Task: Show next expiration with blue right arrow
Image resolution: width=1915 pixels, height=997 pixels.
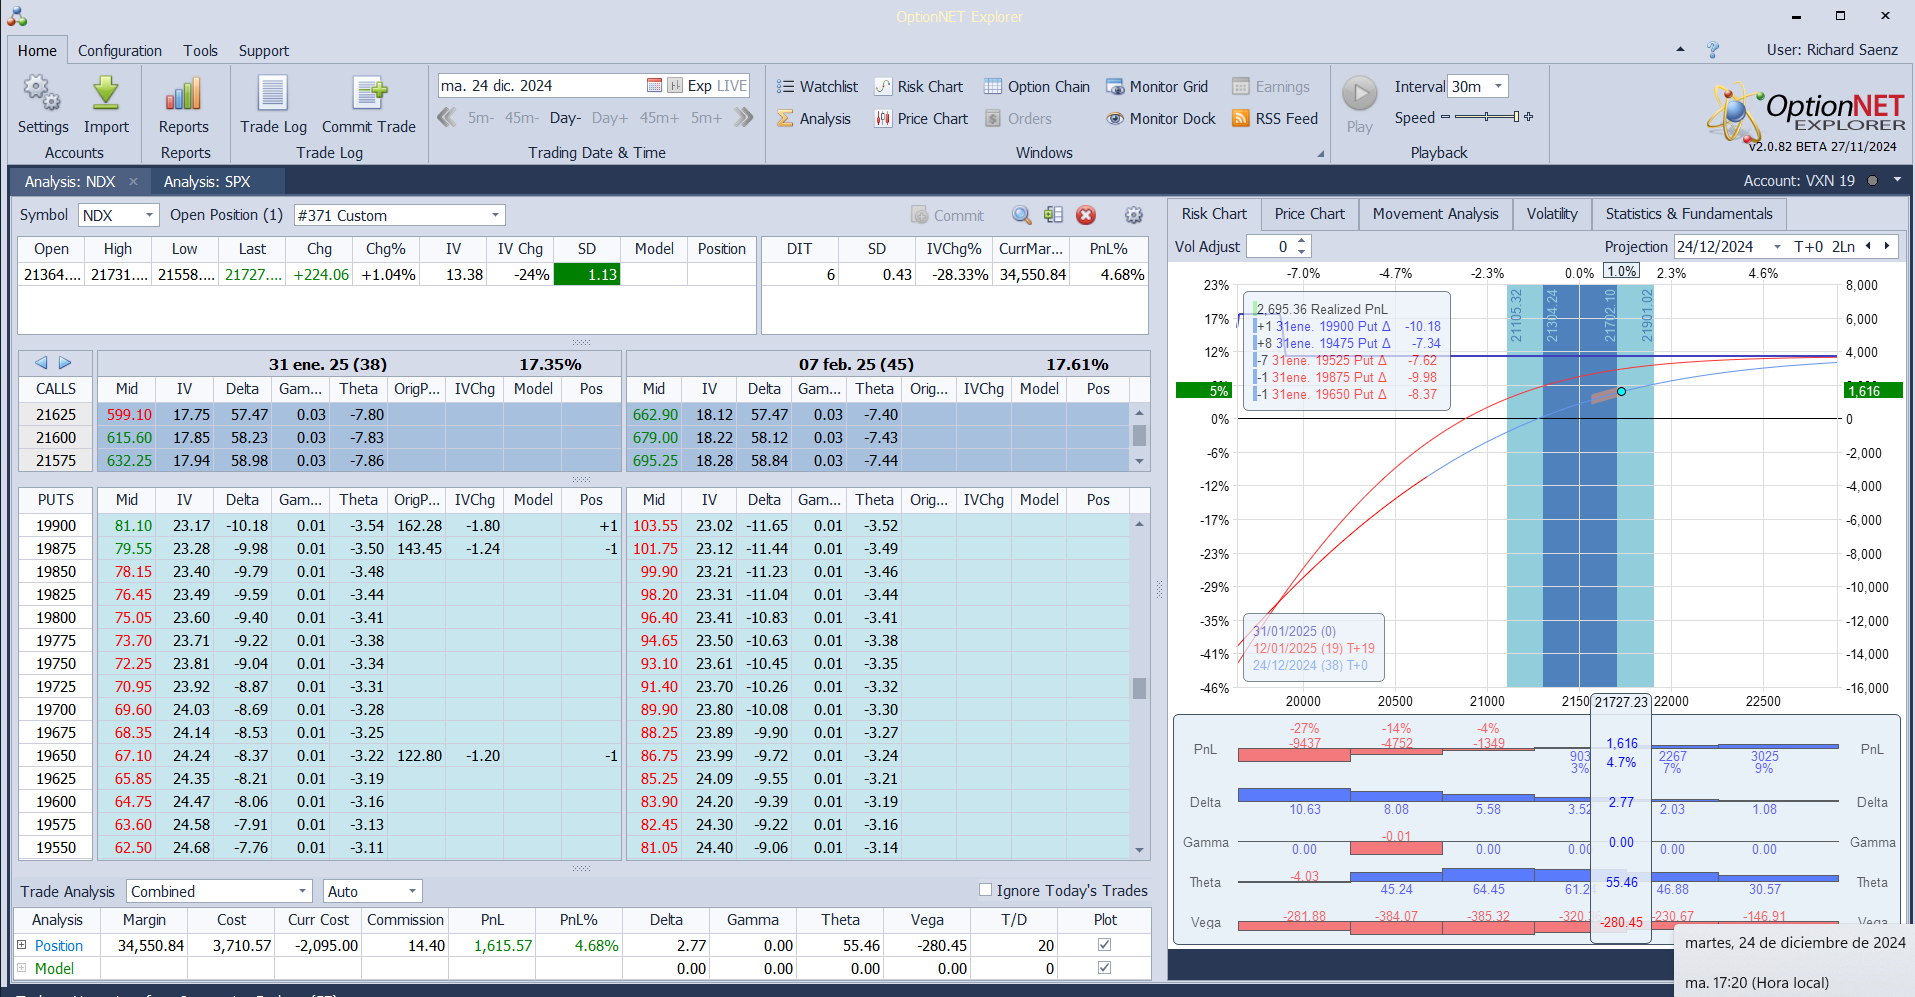Action: point(65,363)
